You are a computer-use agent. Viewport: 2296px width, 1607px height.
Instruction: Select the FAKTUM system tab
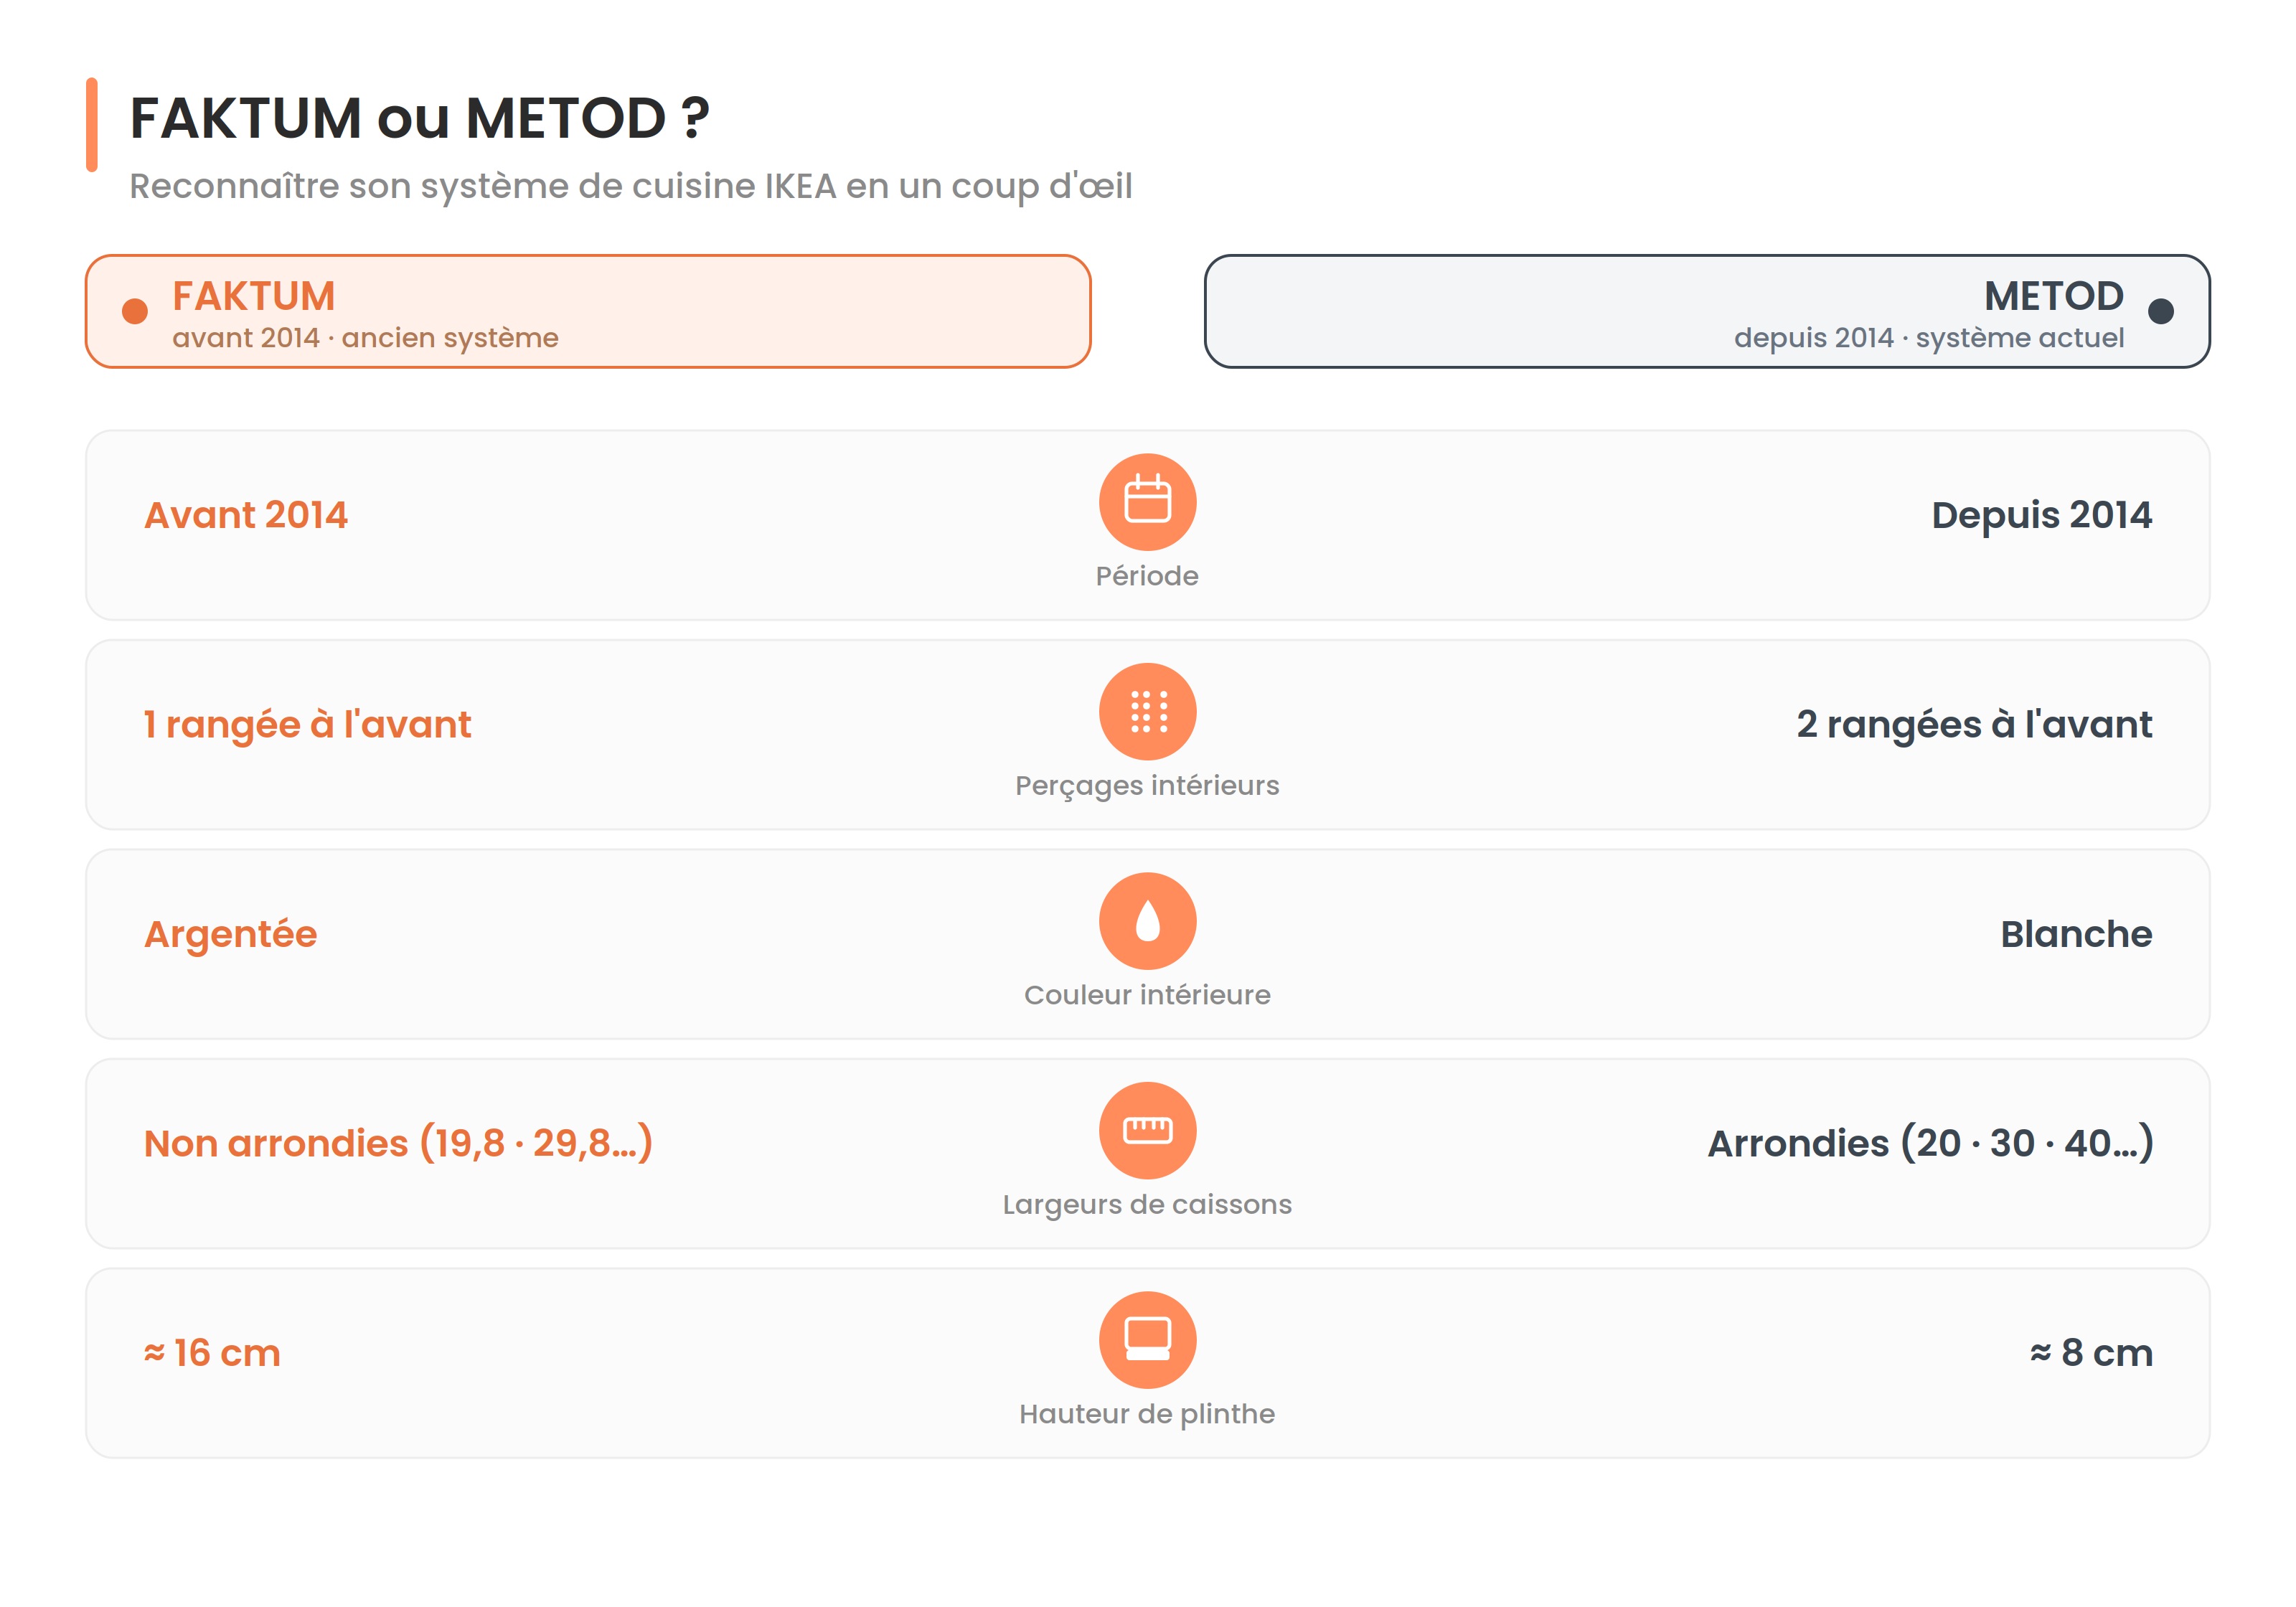[588, 311]
